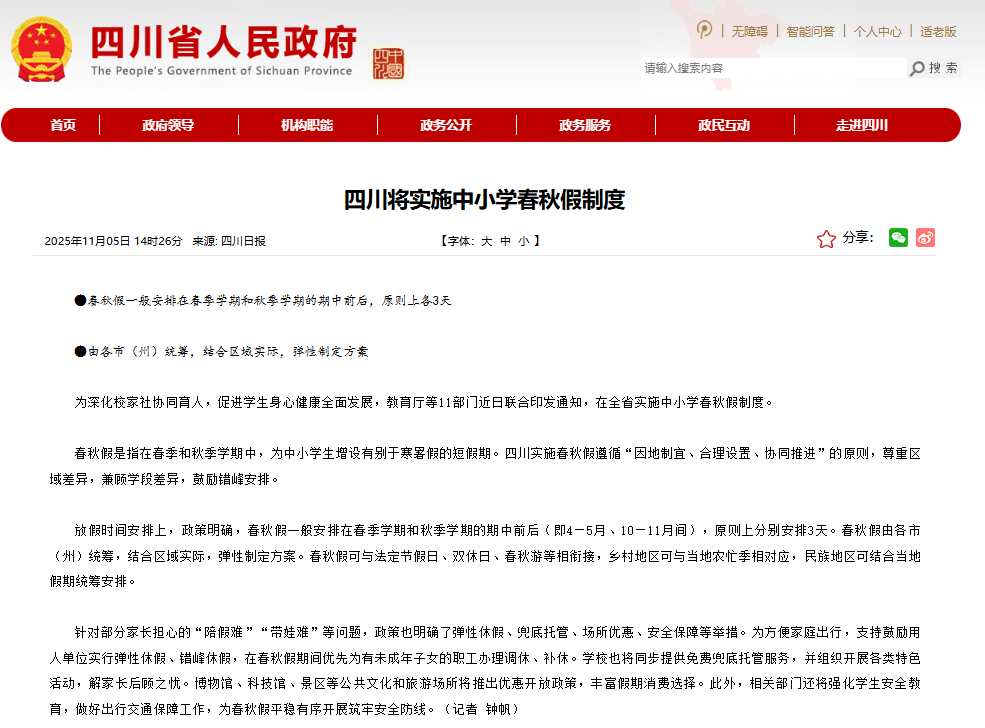Click the brown circular accessibility icon
Image resolution: width=985 pixels, height=728 pixels.
point(705,30)
